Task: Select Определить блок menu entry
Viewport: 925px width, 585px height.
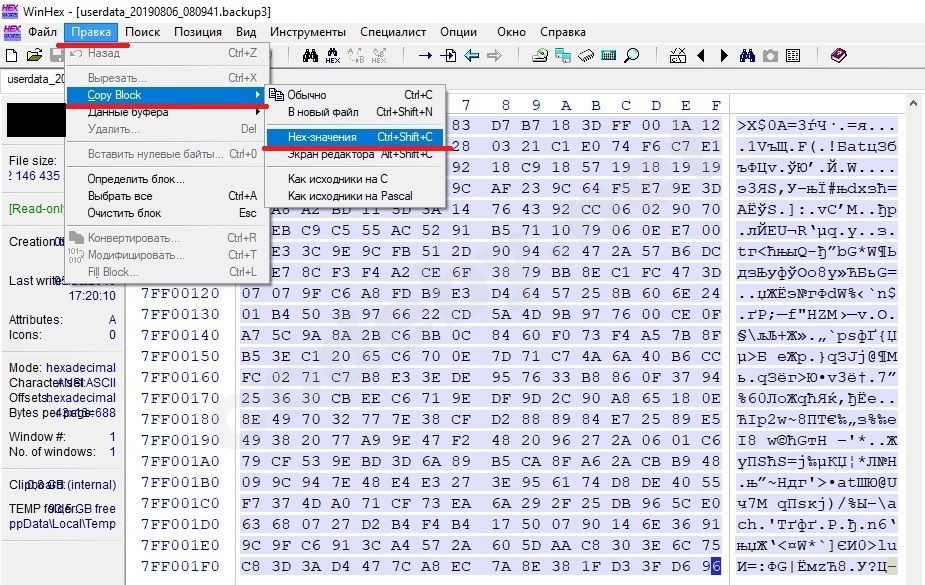Action: pos(165,179)
